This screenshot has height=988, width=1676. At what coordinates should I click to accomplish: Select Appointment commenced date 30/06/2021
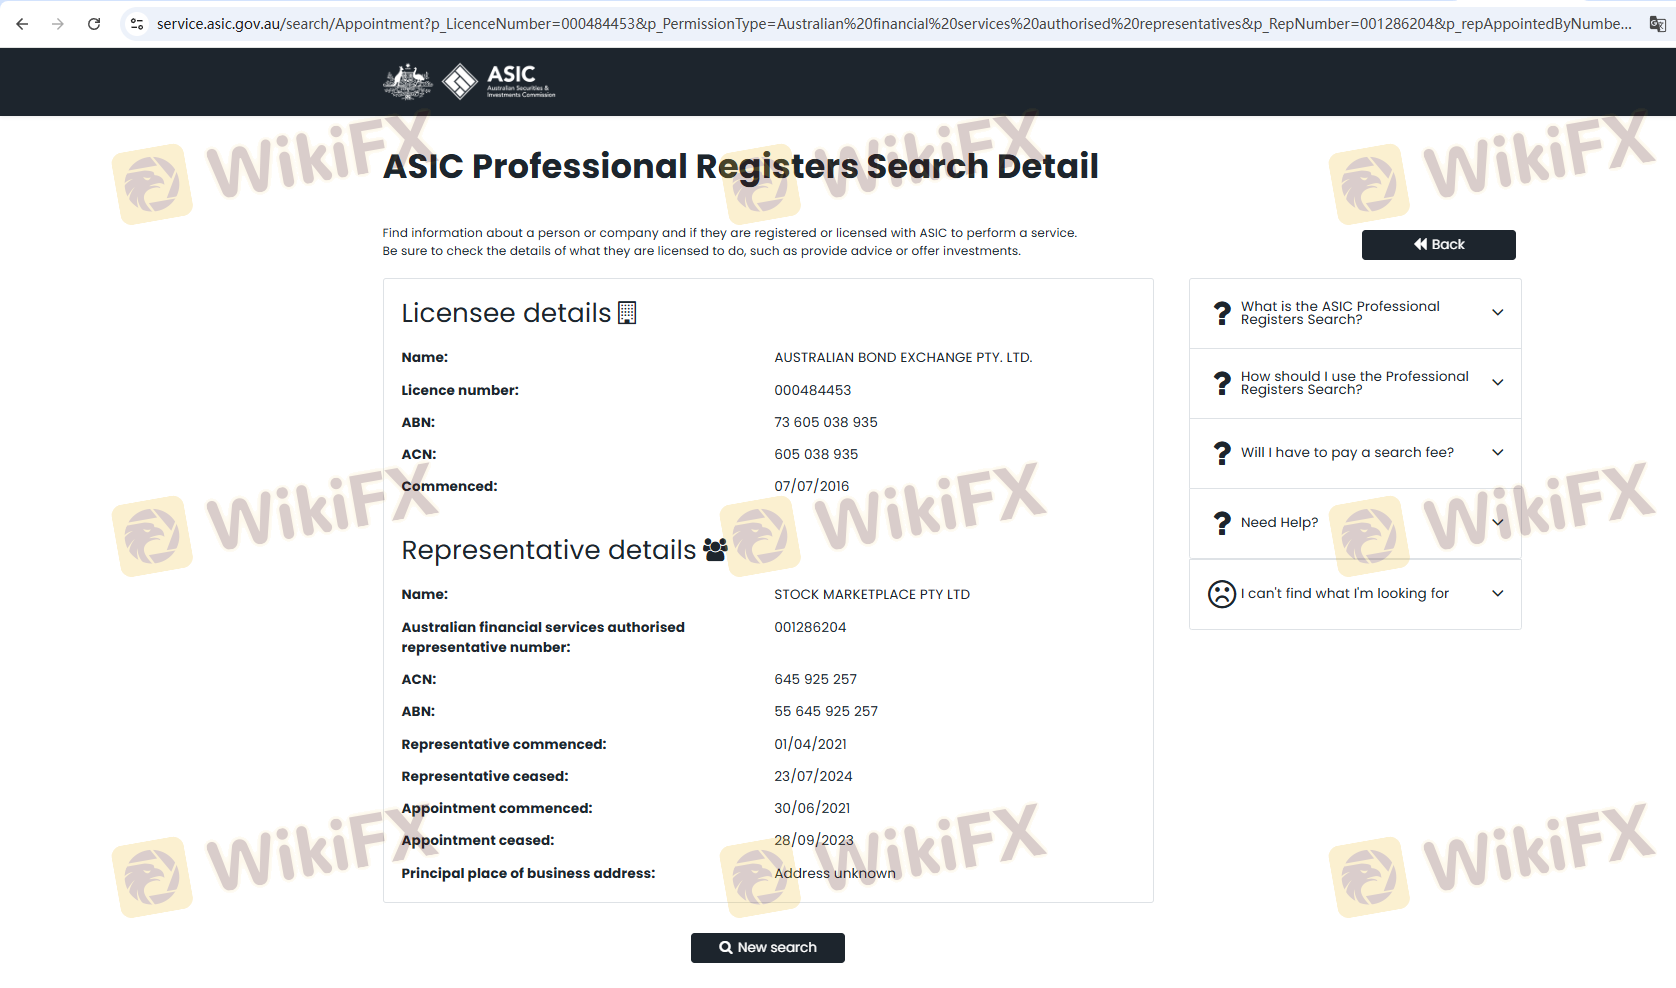tap(813, 808)
